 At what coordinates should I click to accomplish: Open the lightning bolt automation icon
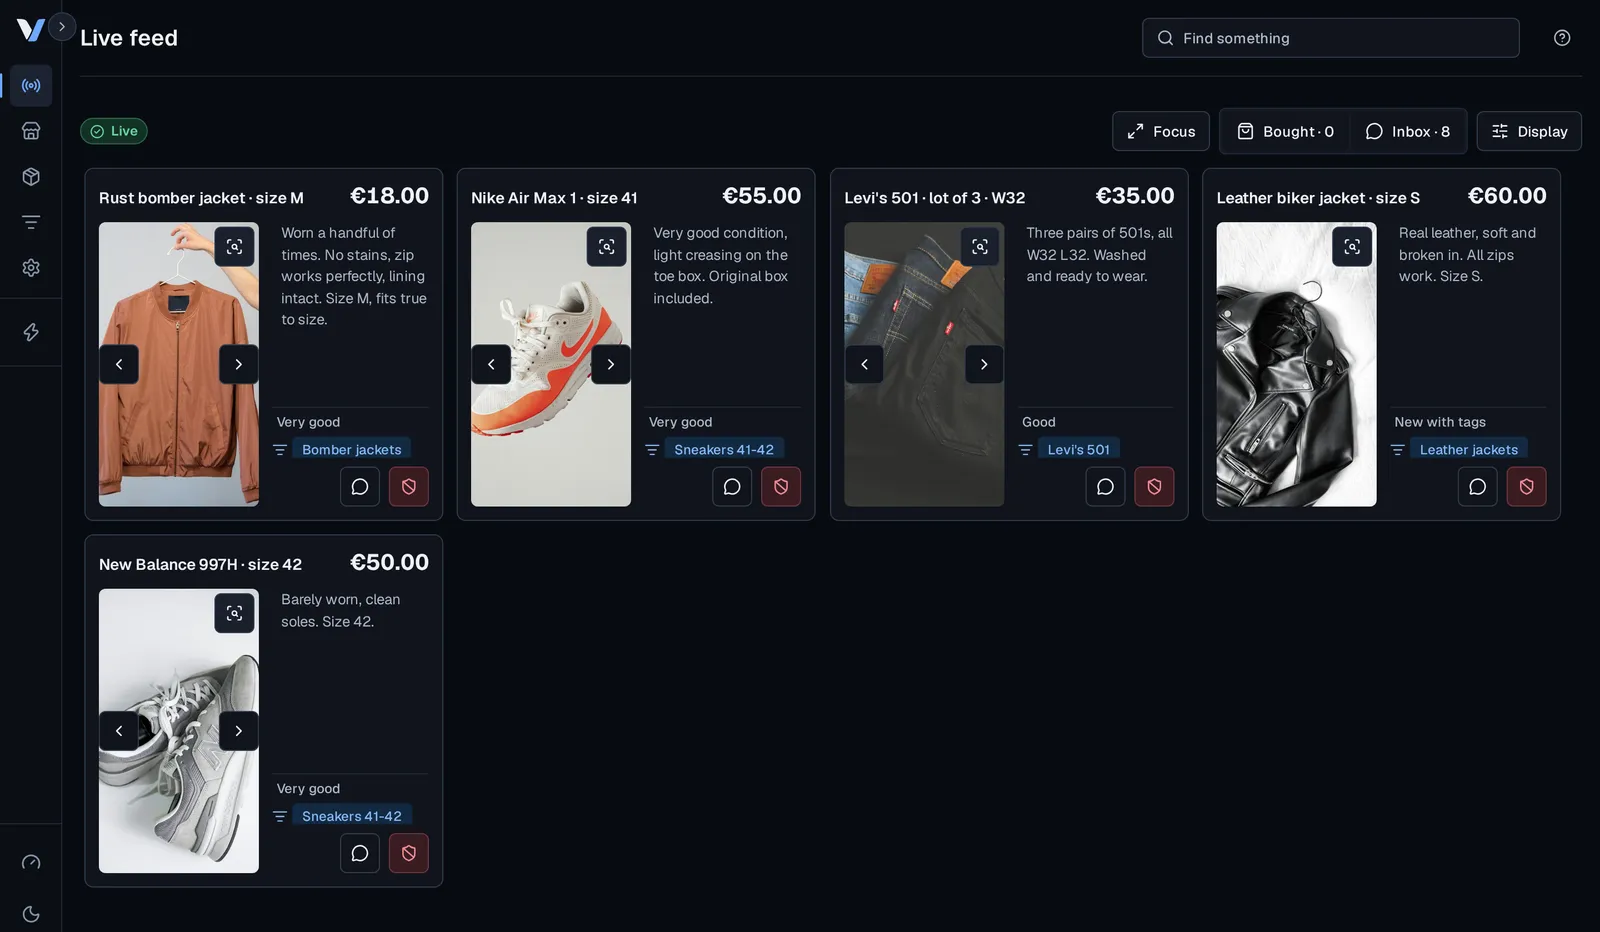31,332
